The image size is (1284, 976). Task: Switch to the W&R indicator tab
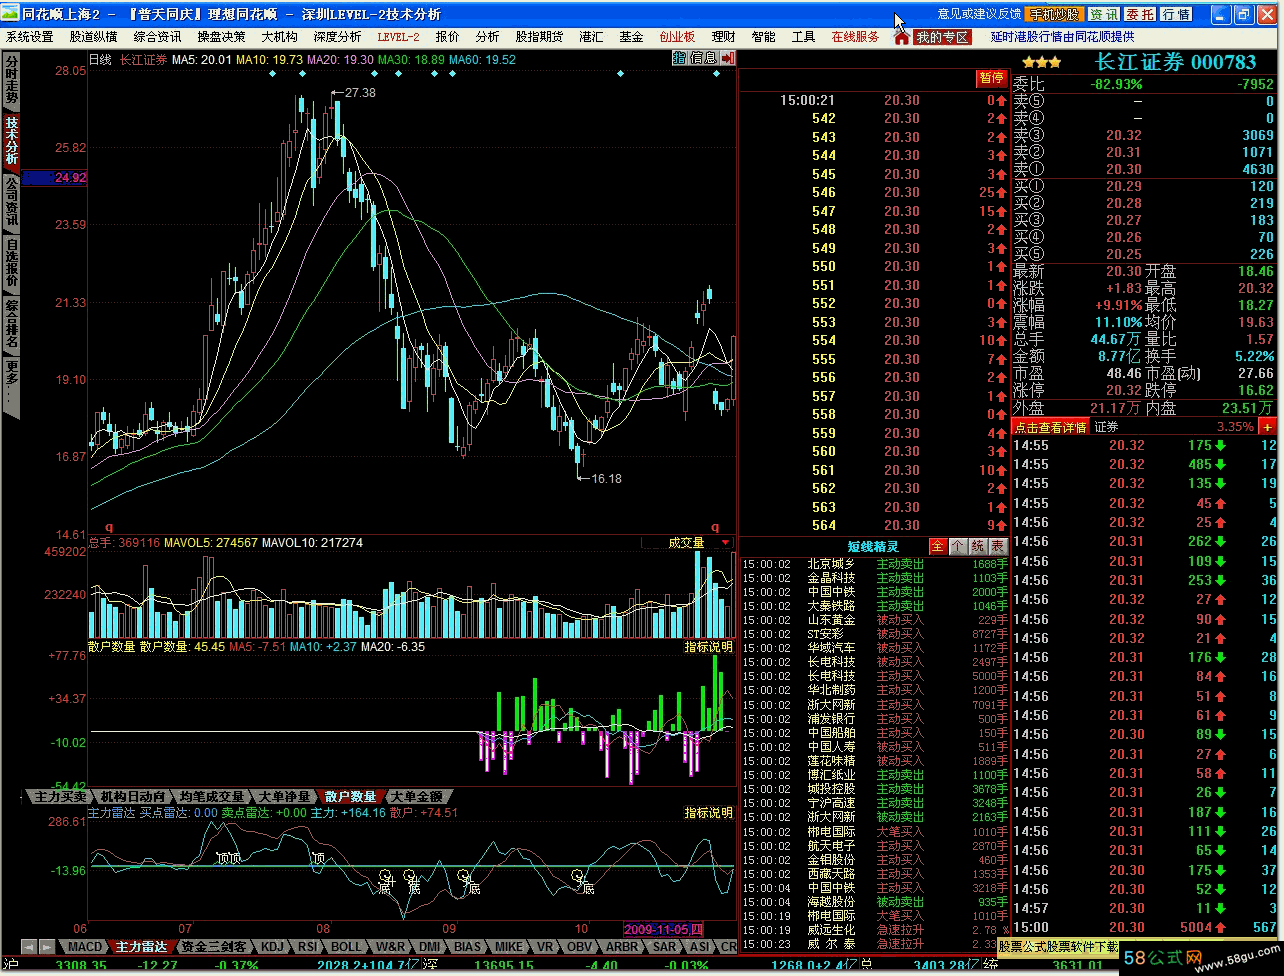pyautogui.click(x=390, y=946)
